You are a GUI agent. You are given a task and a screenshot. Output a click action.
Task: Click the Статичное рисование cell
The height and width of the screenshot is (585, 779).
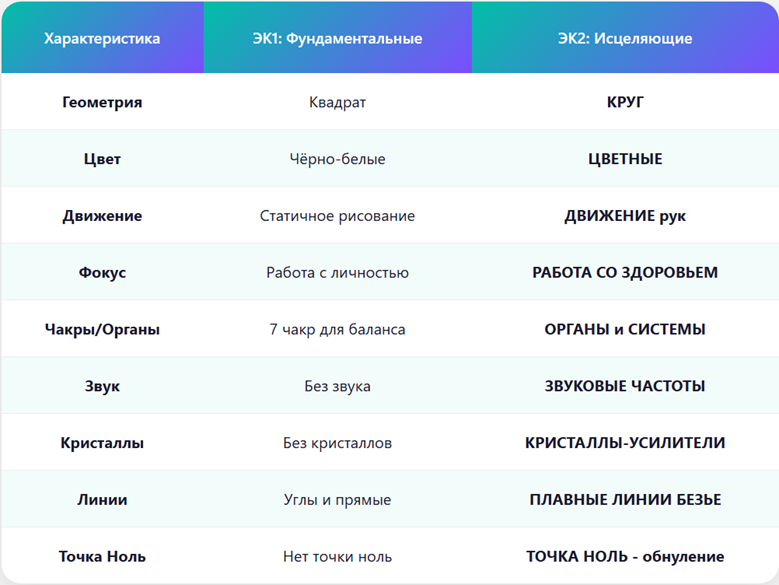coord(337,216)
